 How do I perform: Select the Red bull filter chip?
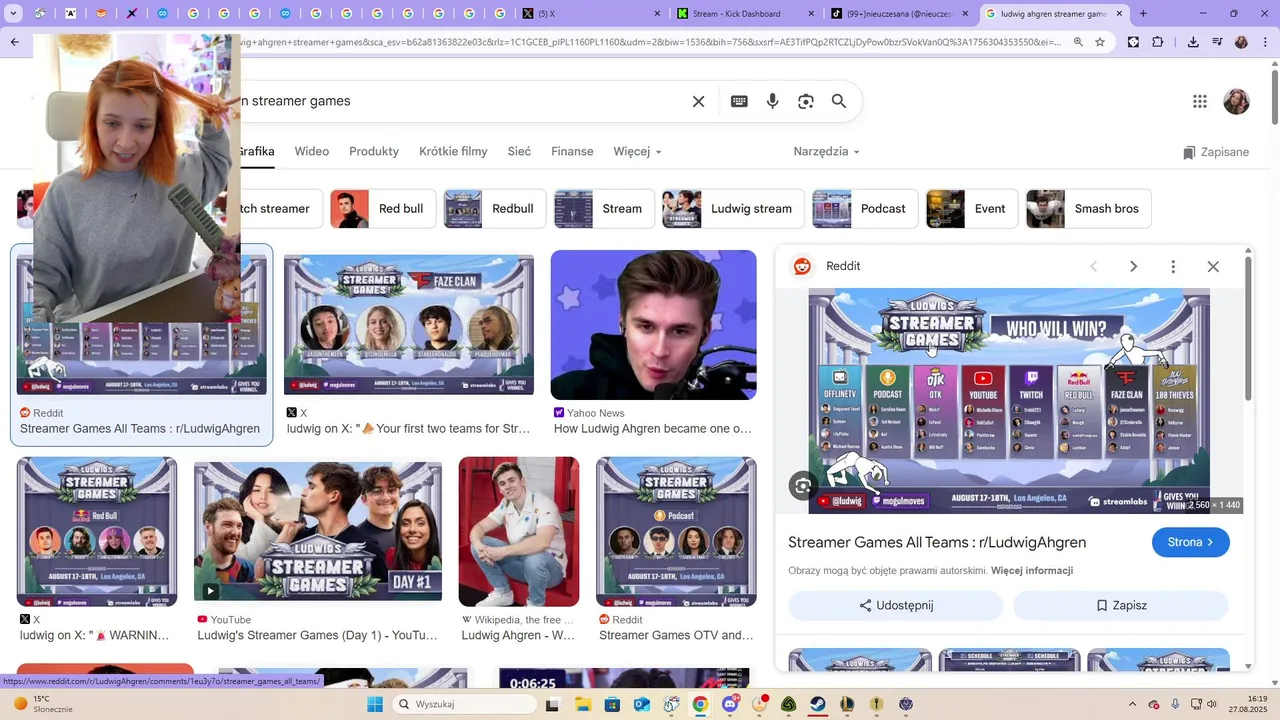coord(383,208)
